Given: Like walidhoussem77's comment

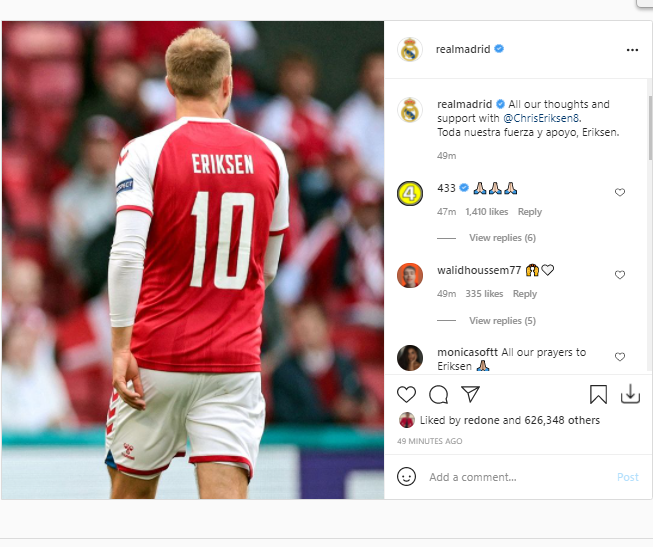Looking at the screenshot, I should coord(620,274).
